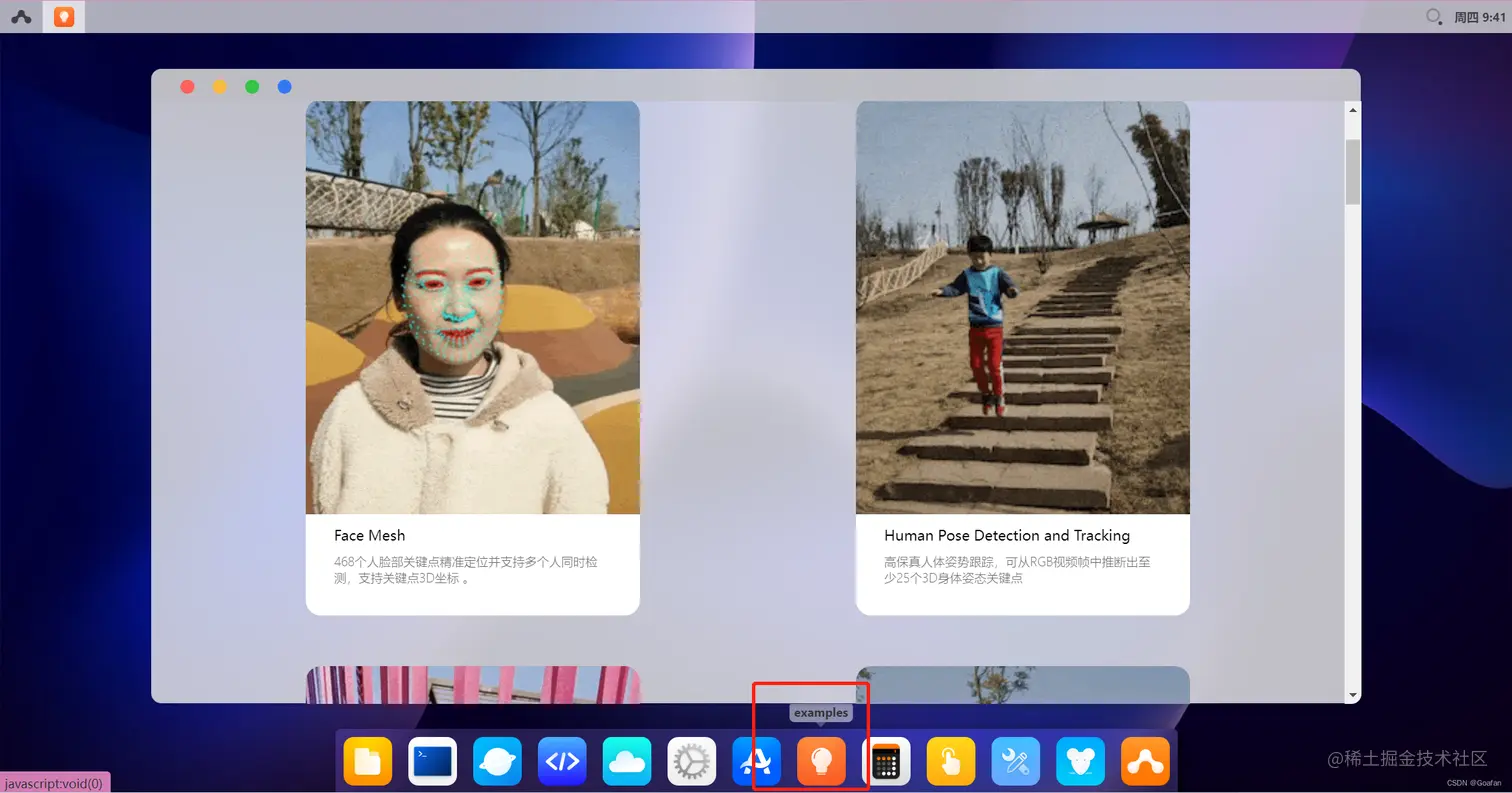The image size is (1512, 793).
Task: Open the Human Pose Detection demo image
Action: click(x=1023, y=307)
